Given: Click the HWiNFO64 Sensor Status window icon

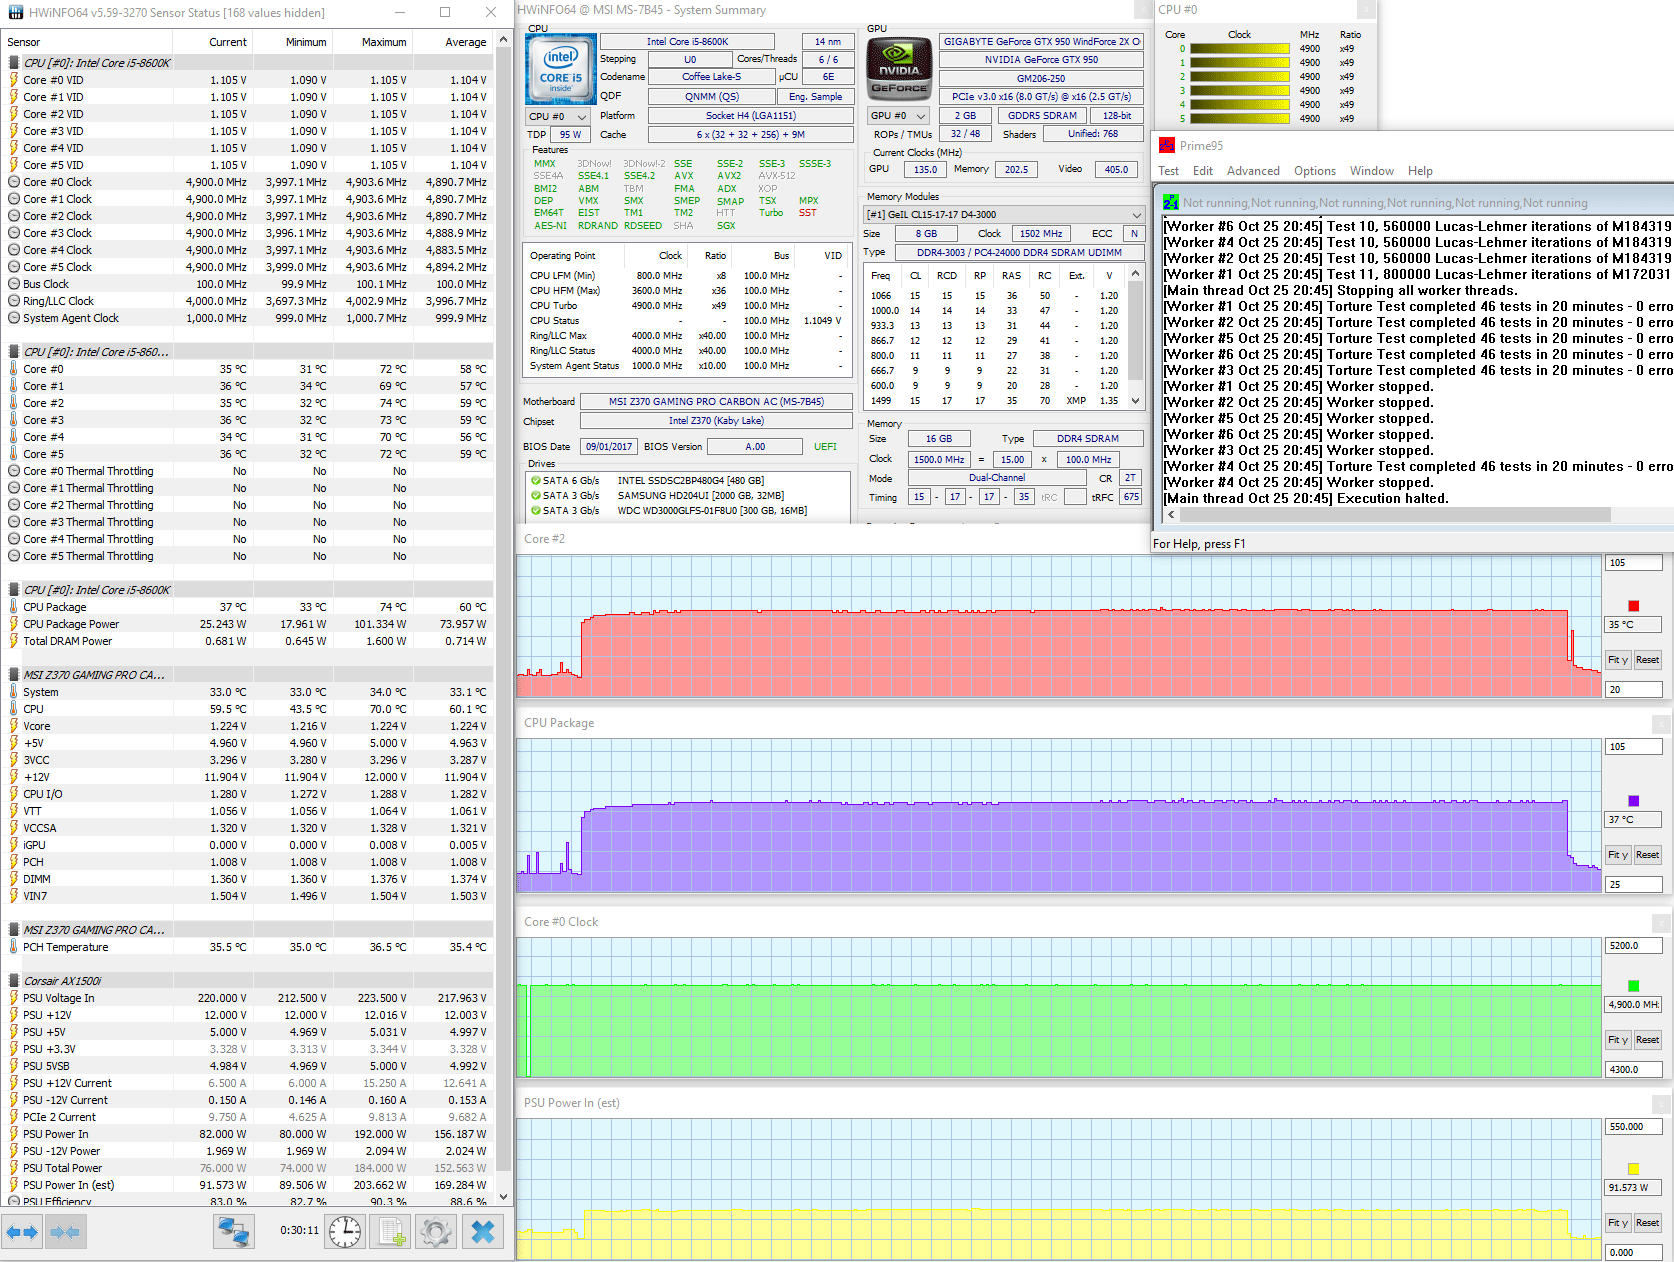Looking at the screenshot, I should [x=15, y=13].
